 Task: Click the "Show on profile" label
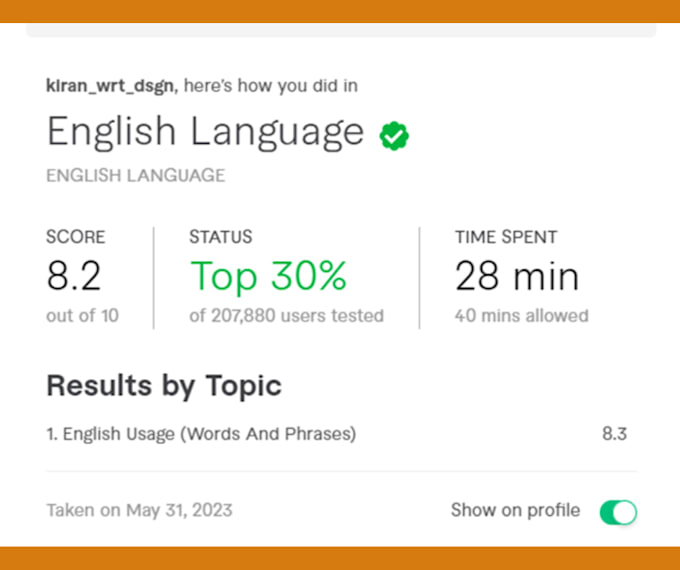tap(515, 510)
